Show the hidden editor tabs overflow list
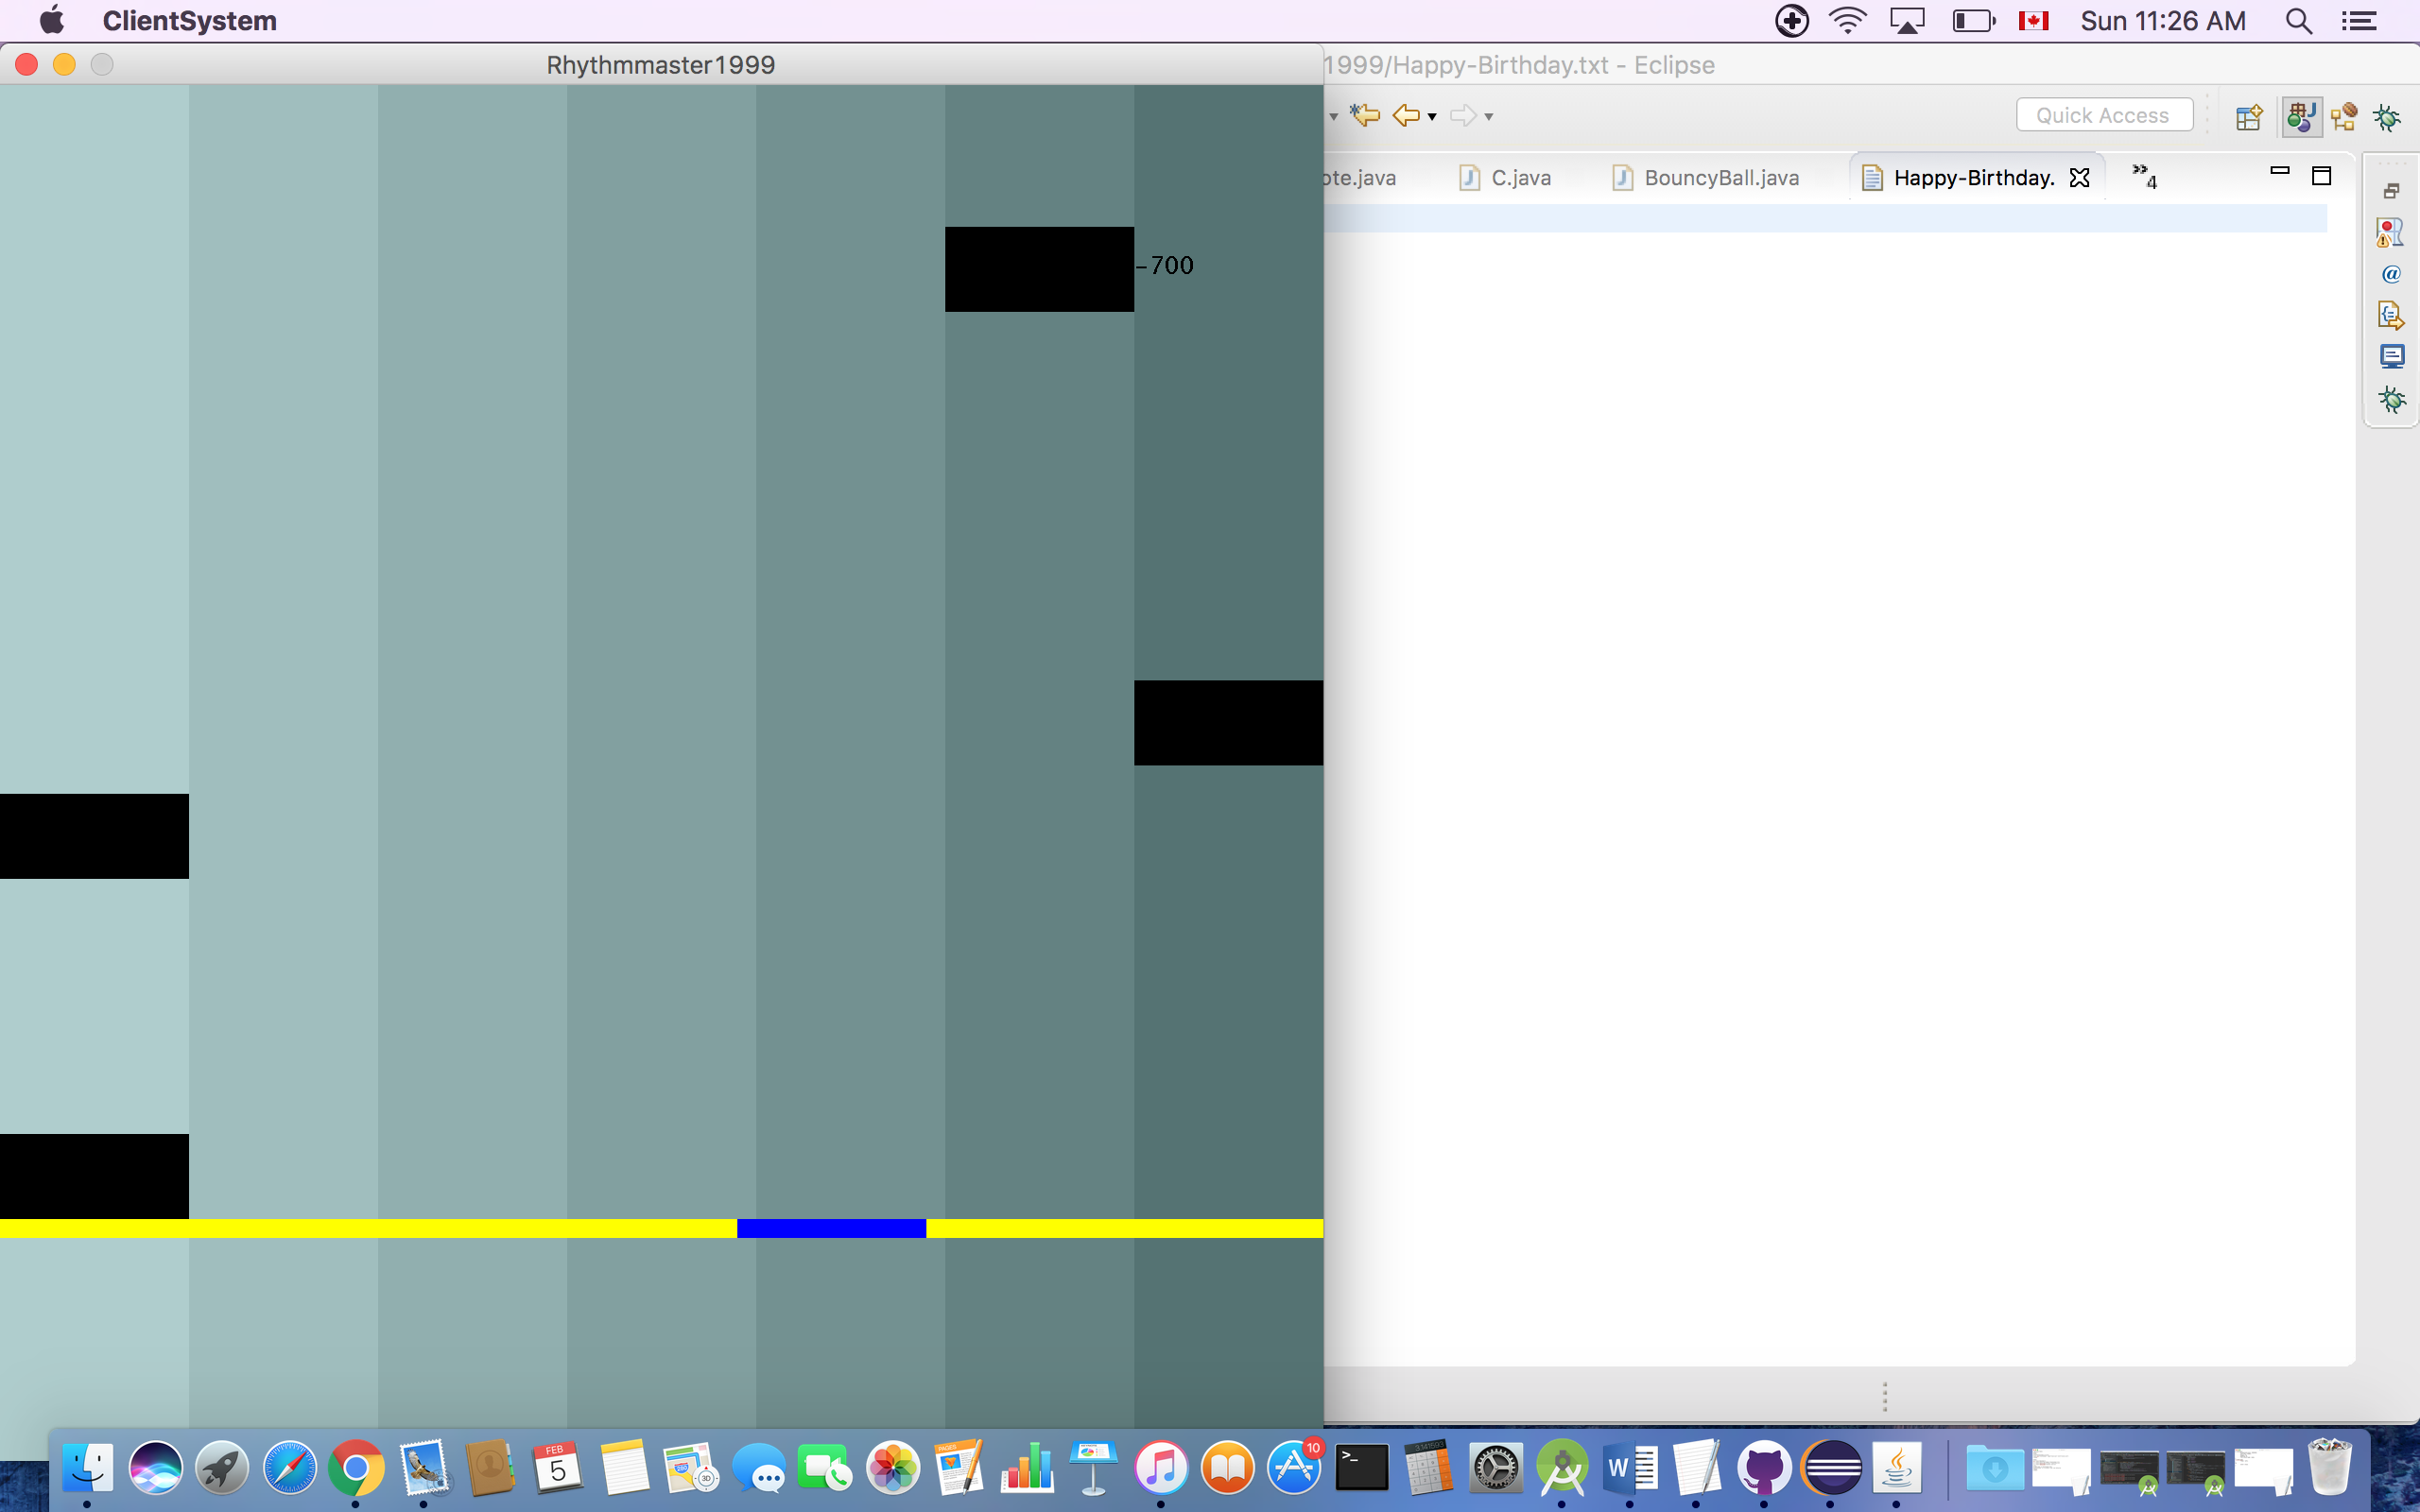This screenshot has height=1512, width=2420. pyautogui.click(x=2144, y=176)
